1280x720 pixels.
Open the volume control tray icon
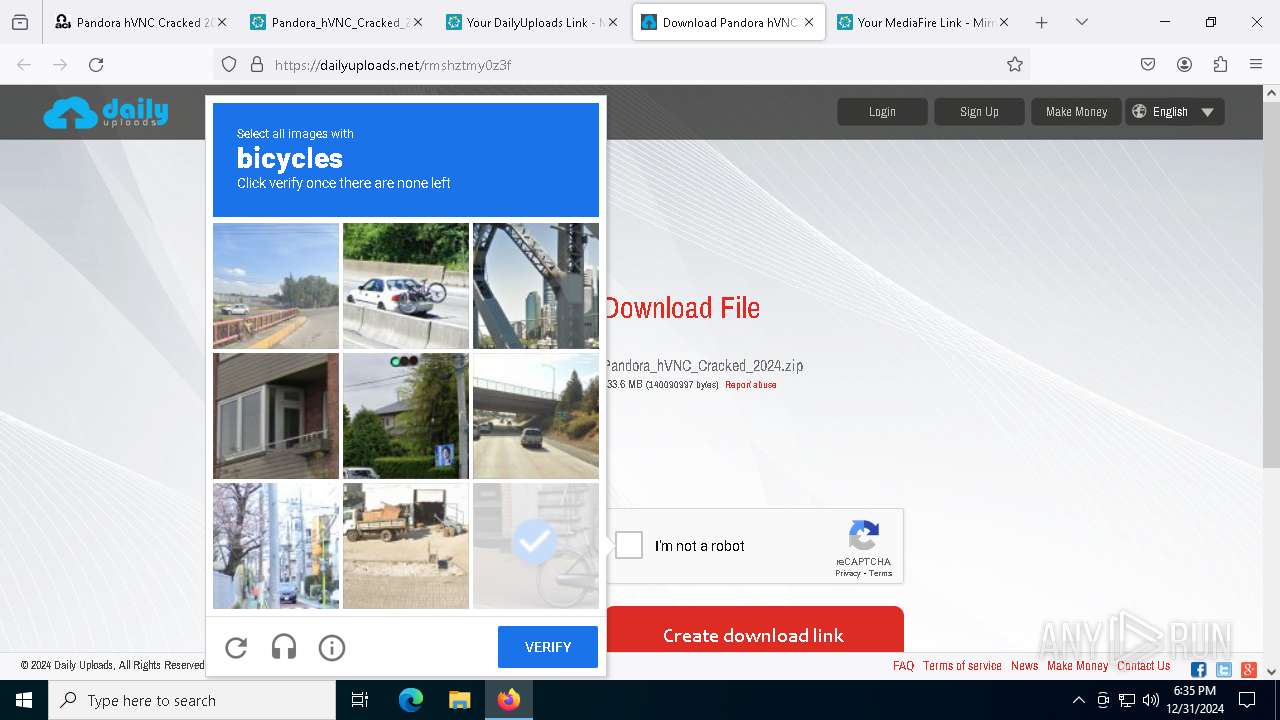click(x=1151, y=700)
